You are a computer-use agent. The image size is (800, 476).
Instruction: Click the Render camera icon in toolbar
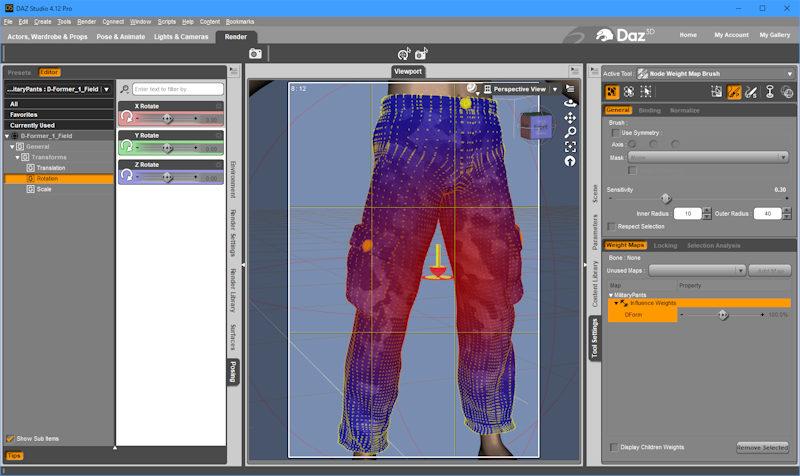255,54
